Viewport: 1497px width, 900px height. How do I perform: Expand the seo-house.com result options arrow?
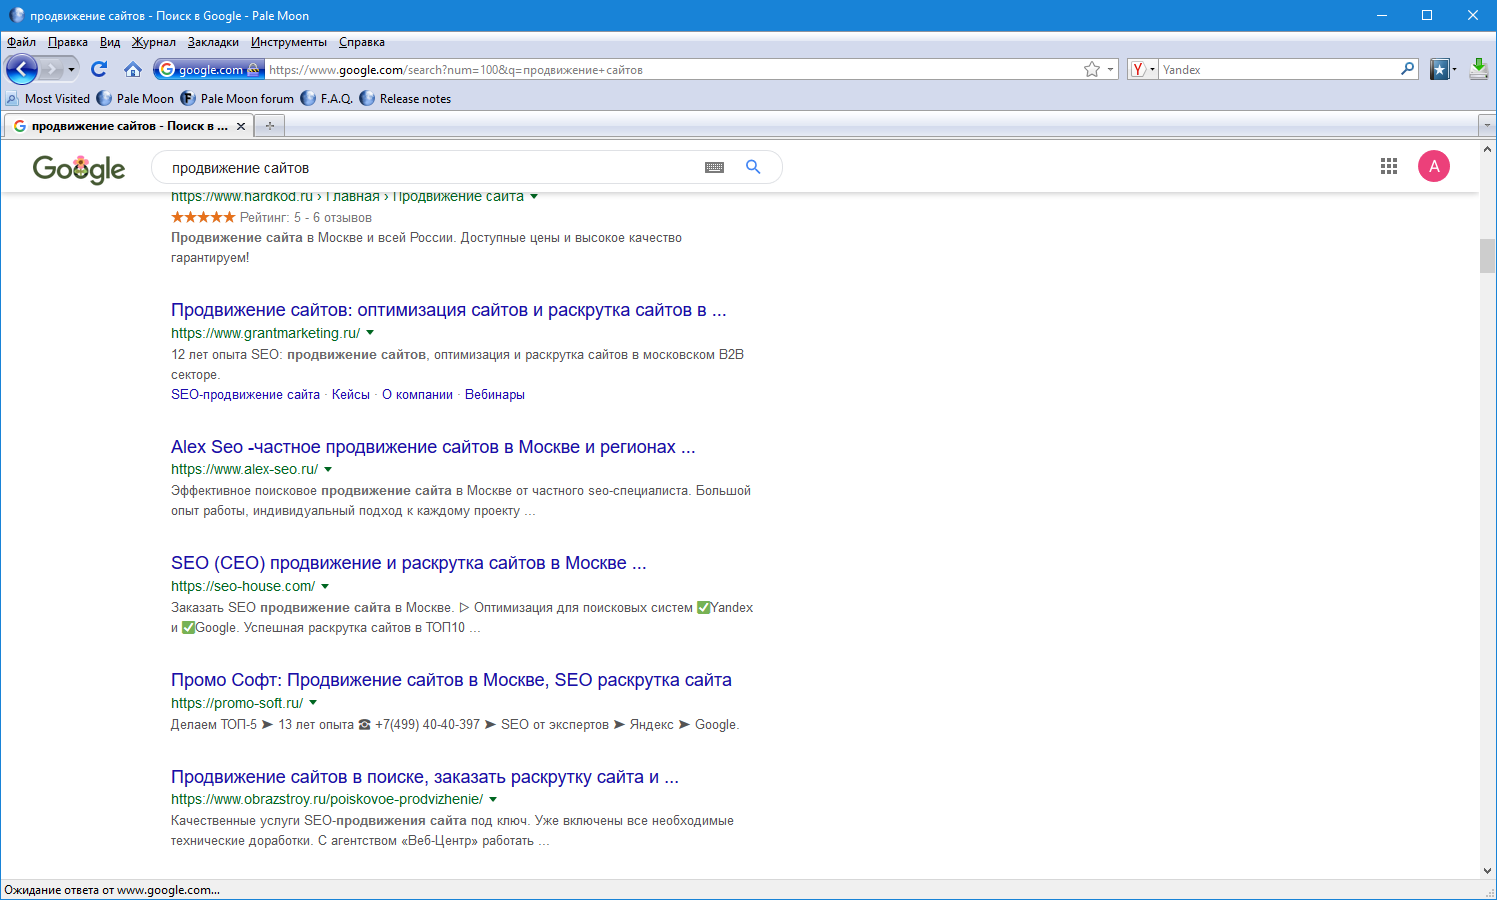pos(325,586)
